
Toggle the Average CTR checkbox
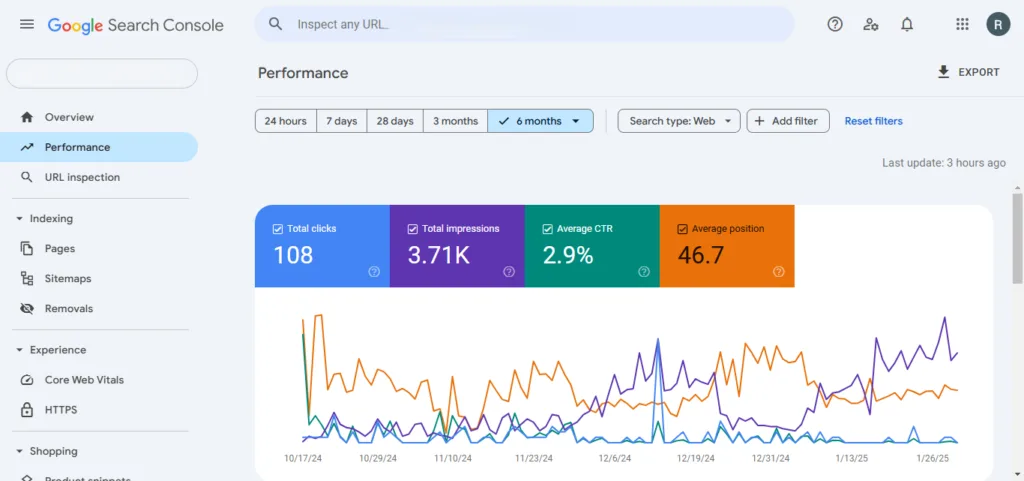548,229
